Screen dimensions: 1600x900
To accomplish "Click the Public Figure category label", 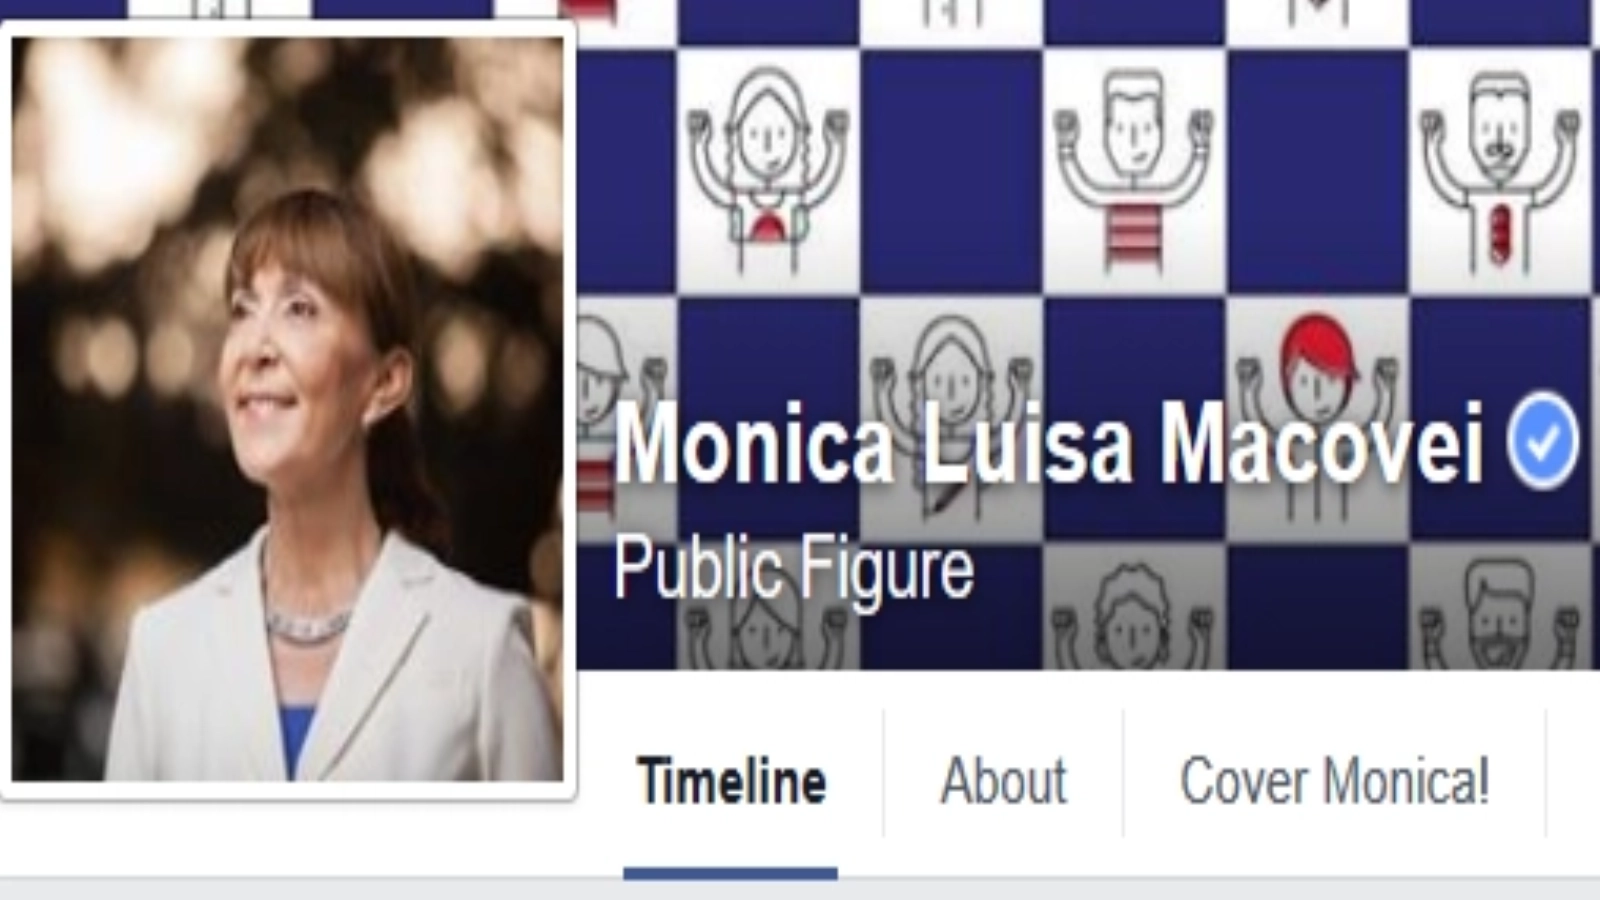I will 793,568.
